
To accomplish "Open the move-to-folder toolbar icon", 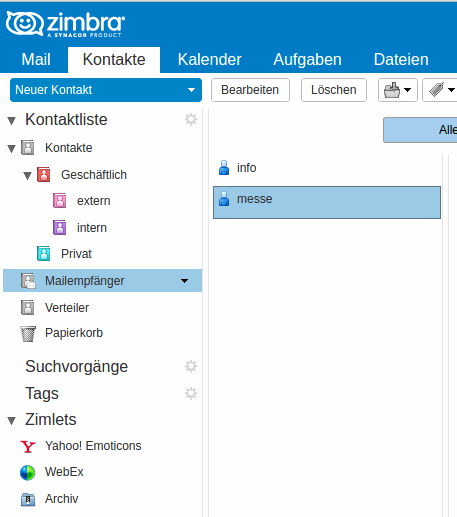I will click(398, 90).
